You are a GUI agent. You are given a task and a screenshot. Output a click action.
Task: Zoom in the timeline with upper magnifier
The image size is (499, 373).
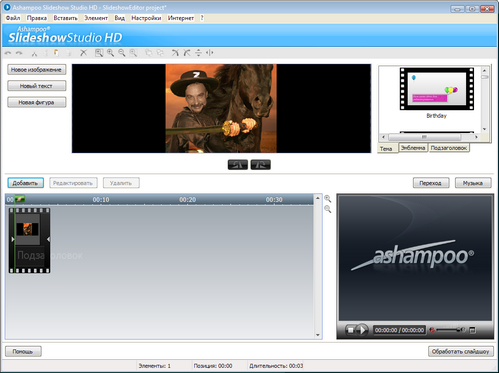328,199
